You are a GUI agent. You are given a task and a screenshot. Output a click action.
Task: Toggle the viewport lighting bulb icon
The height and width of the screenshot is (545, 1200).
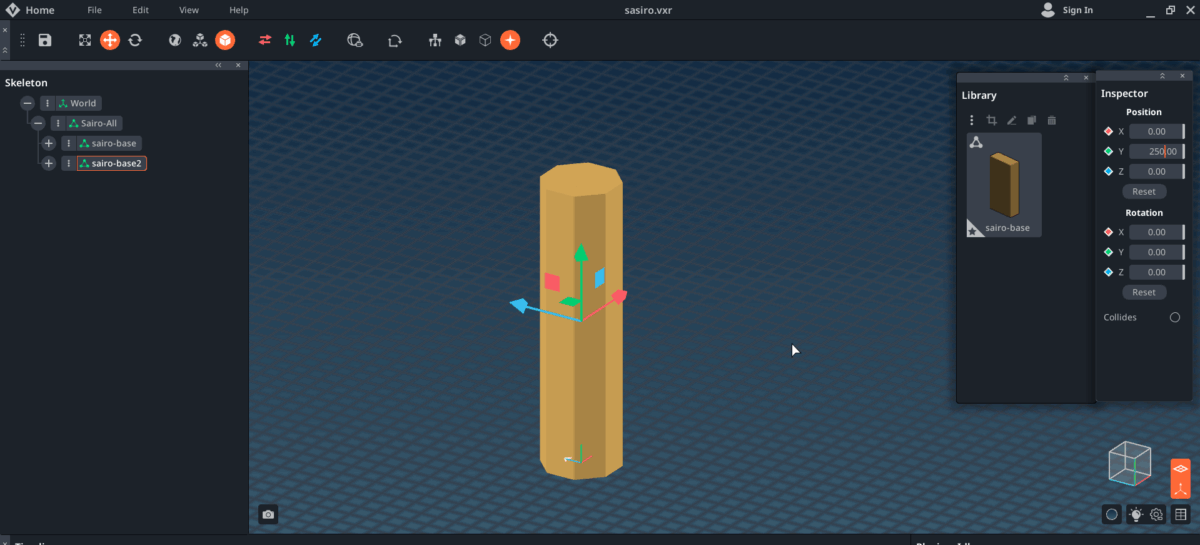[1136, 514]
